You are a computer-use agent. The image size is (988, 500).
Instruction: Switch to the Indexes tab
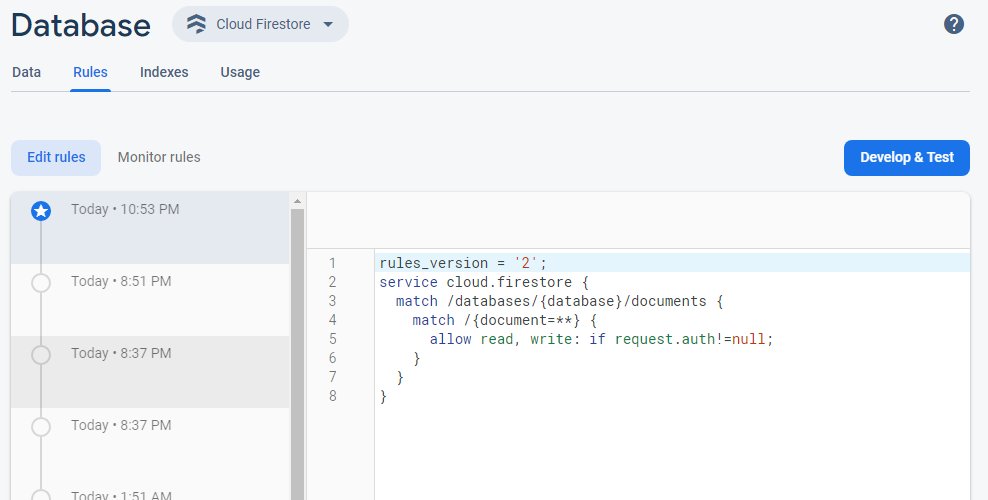(x=164, y=72)
